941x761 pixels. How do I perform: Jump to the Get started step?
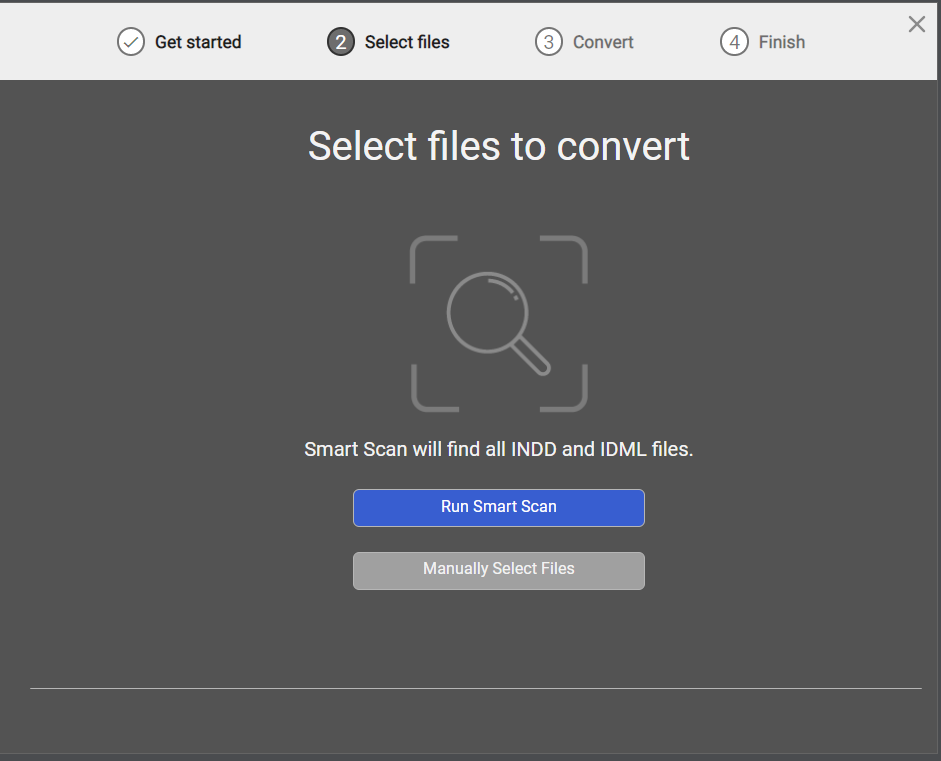pyautogui.click(x=197, y=42)
